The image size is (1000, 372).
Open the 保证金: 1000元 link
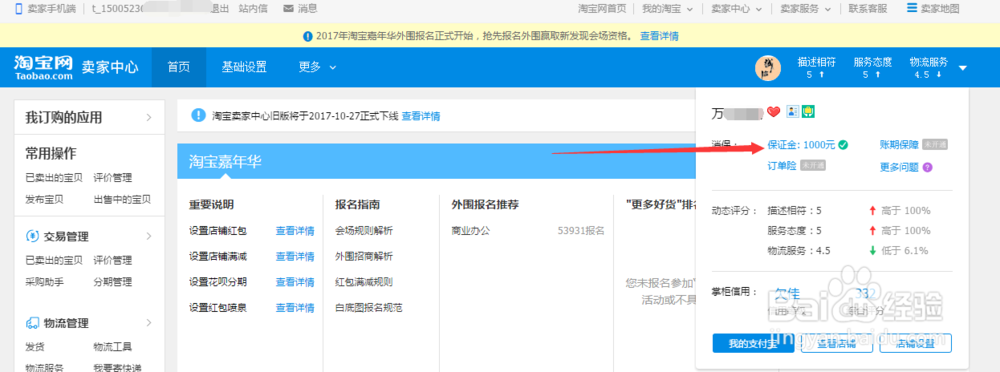click(x=801, y=145)
